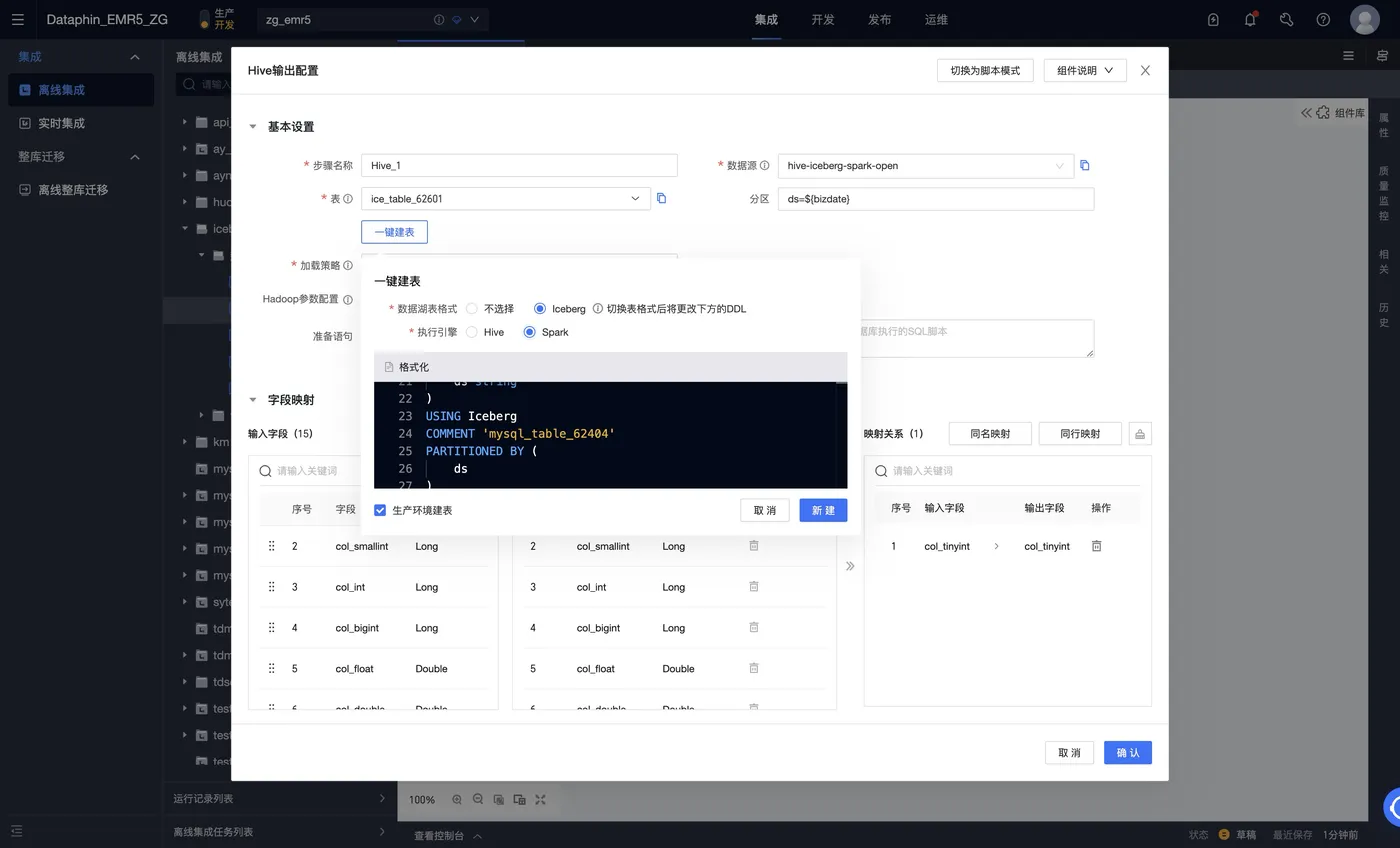Image resolution: width=1400 pixels, height=848 pixels.
Task: Click the drag handle of col_smallint row
Action: point(271,546)
